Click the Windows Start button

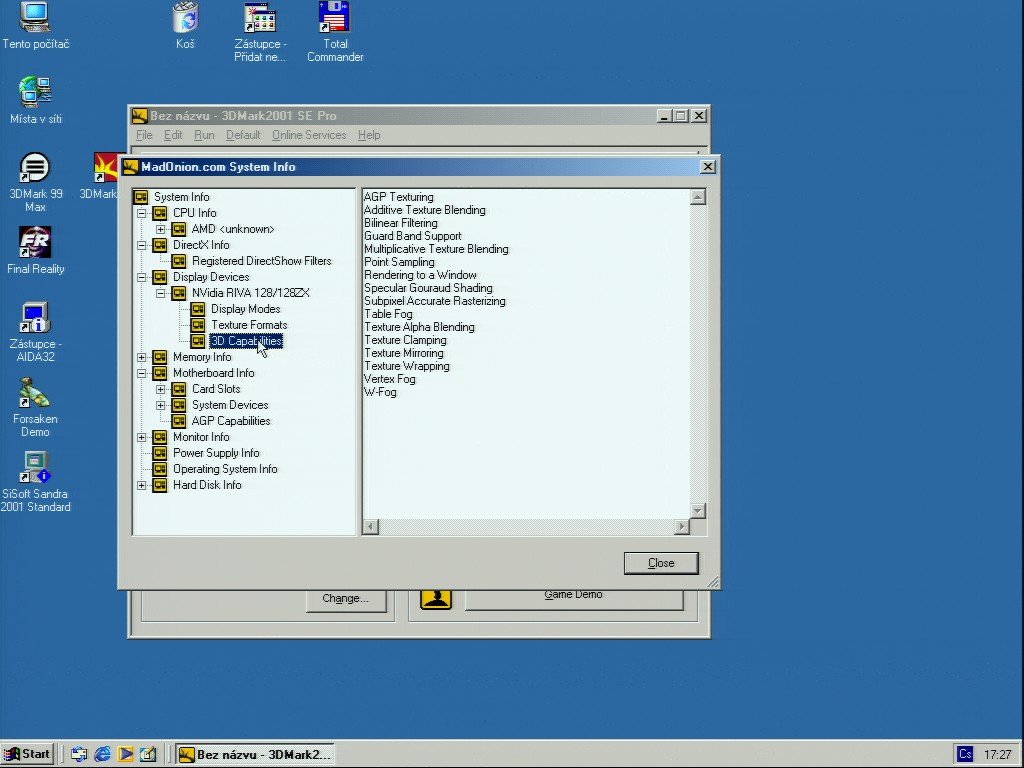27,754
